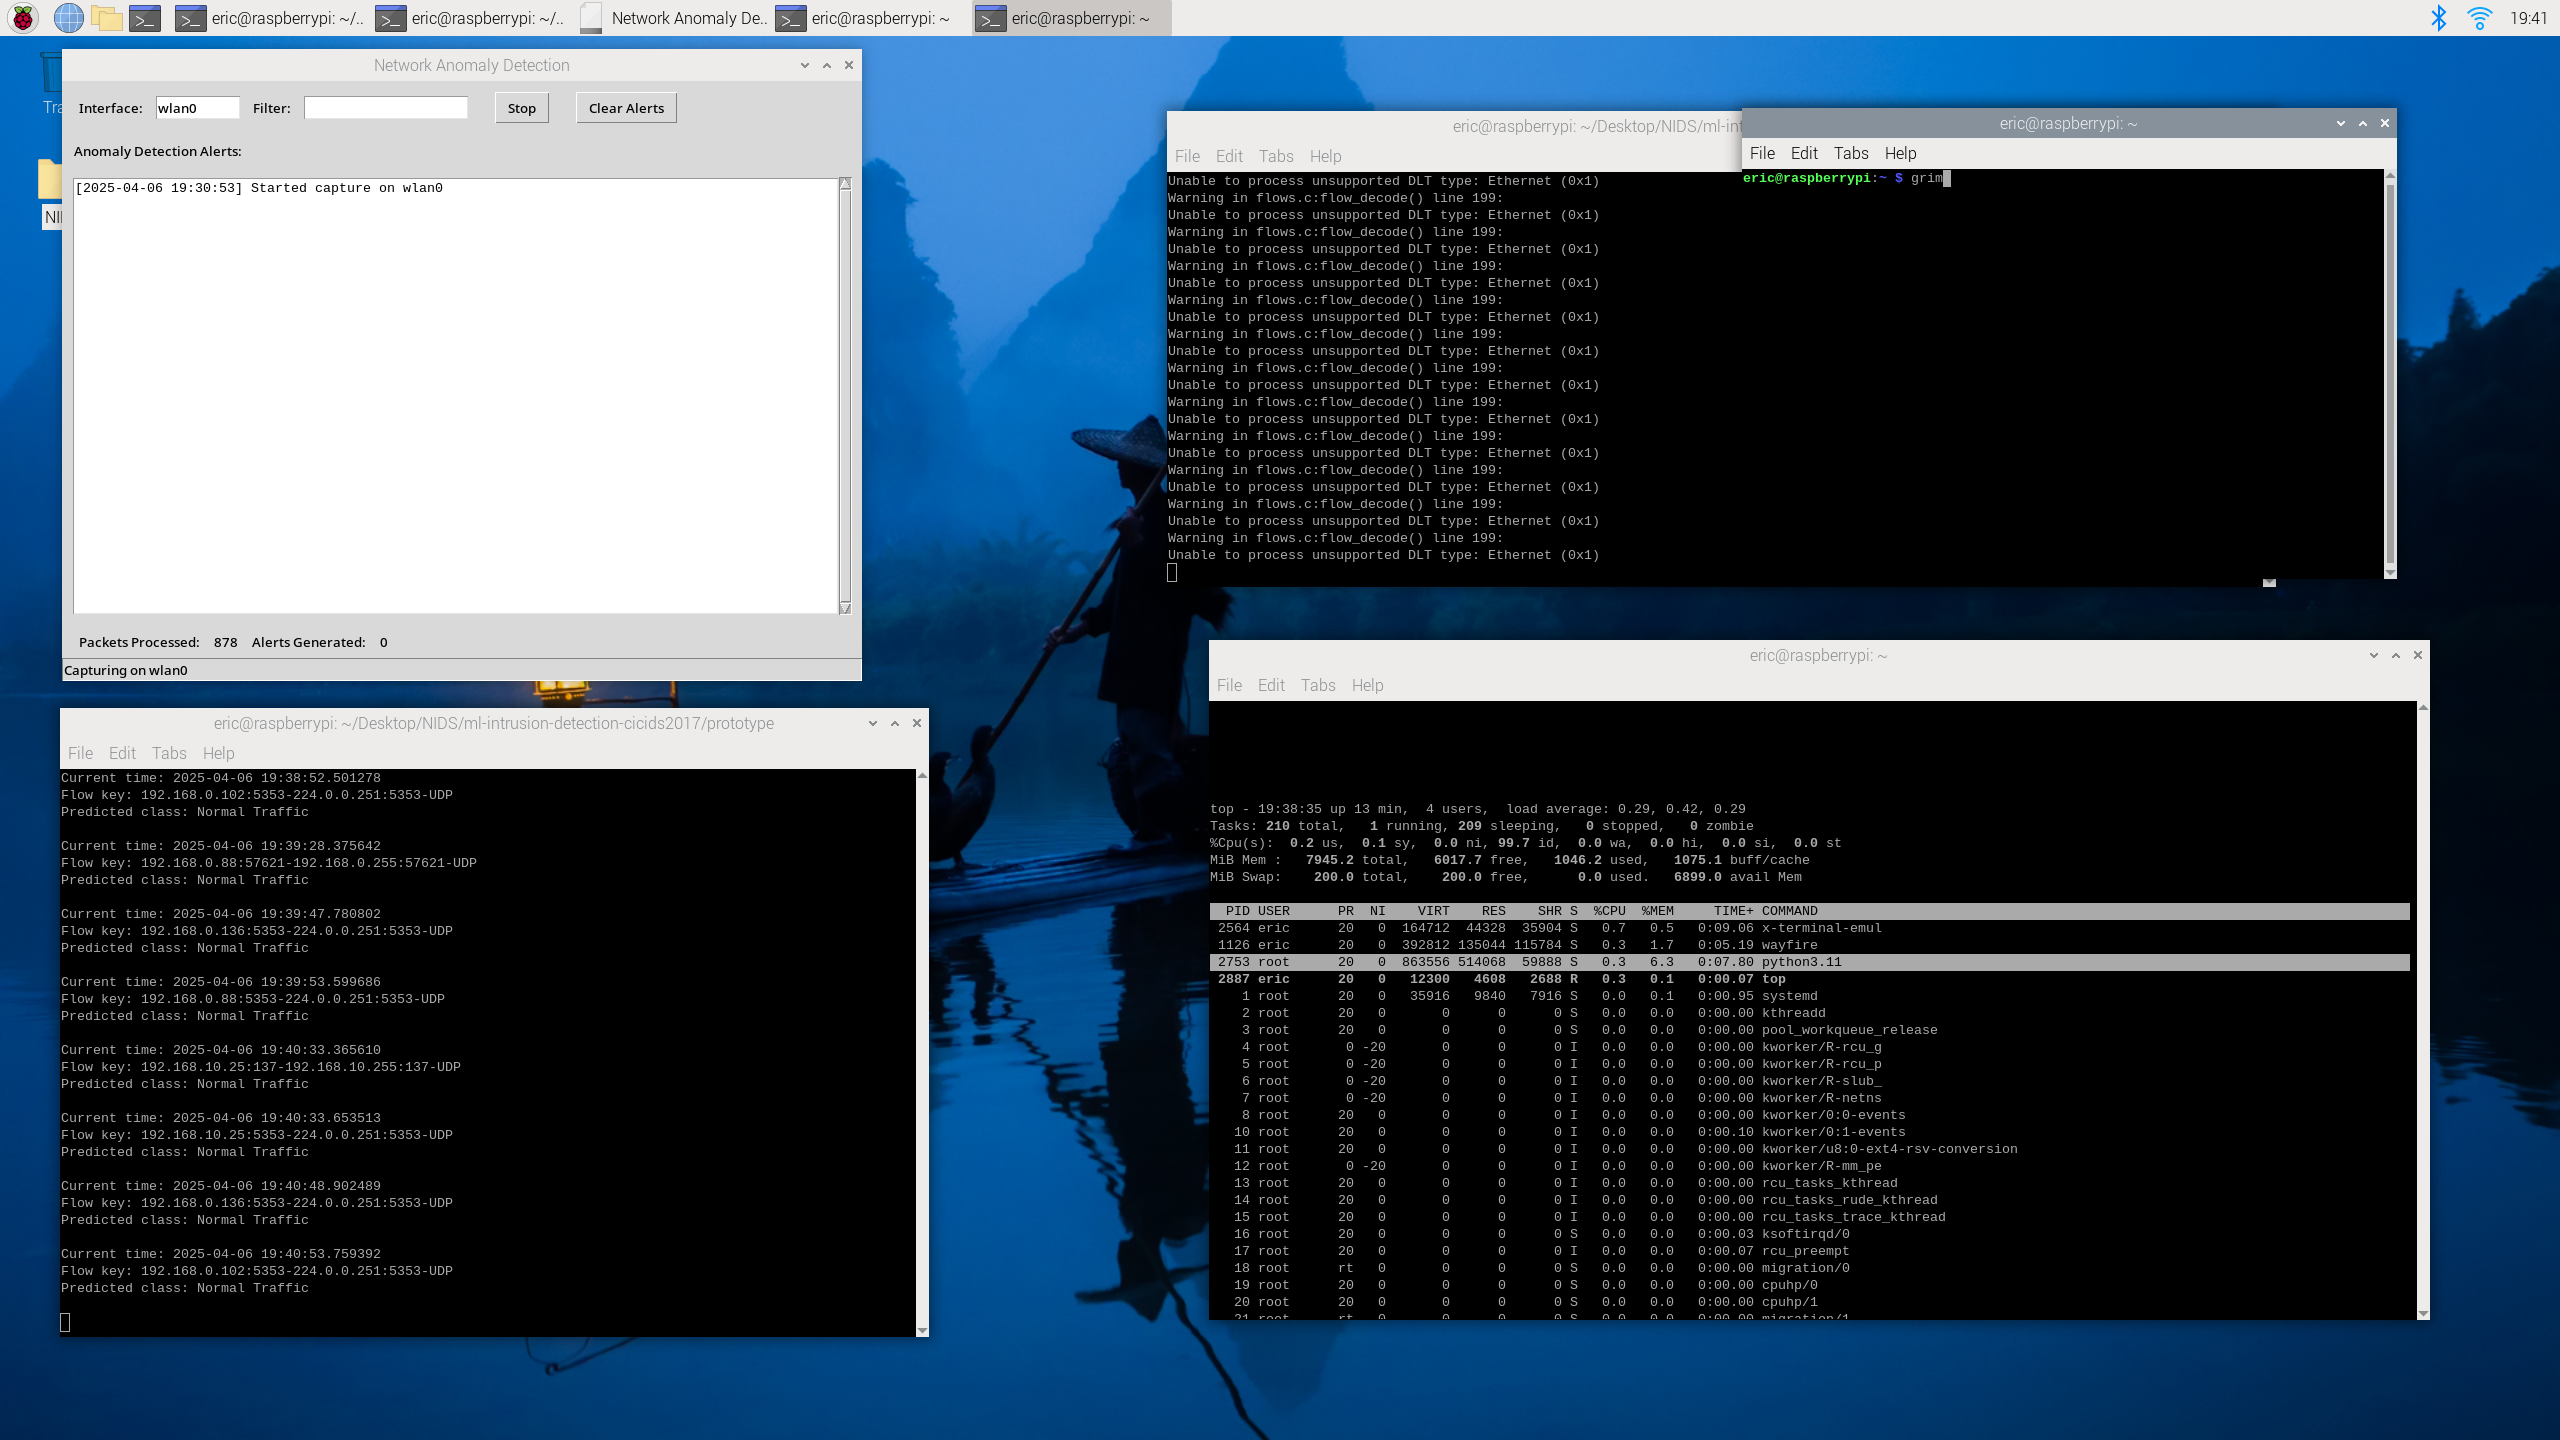This screenshot has height=1440, width=2560.
Task: Launch terminal from taskbar launcher icon
Action: pos(145,18)
